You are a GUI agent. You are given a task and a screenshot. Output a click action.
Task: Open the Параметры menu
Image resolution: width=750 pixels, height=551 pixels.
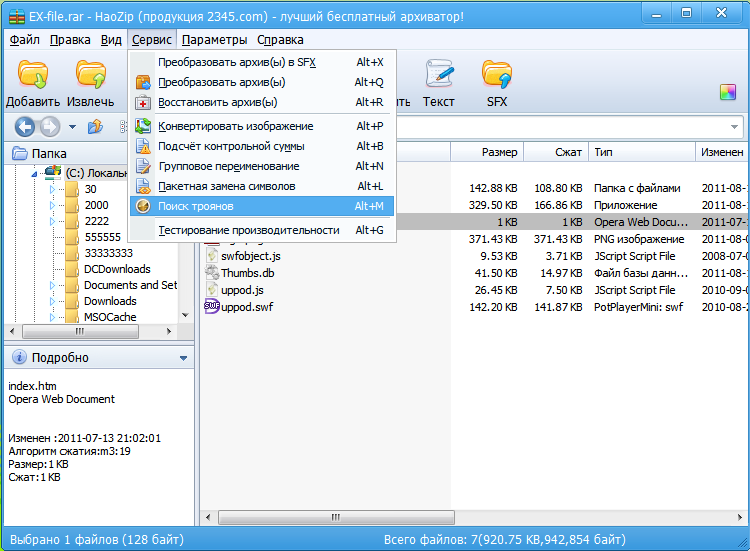pos(214,40)
